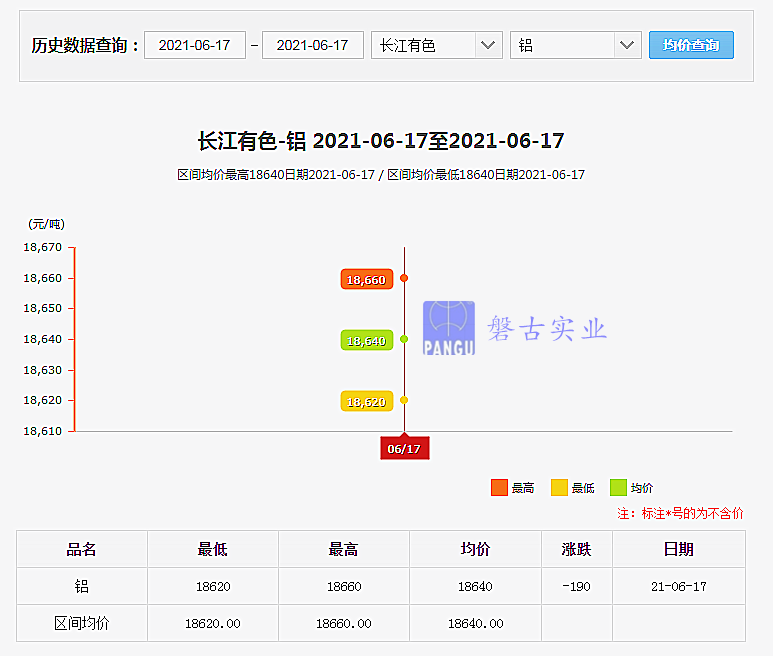Click the (元/吨) unit label

(46, 224)
